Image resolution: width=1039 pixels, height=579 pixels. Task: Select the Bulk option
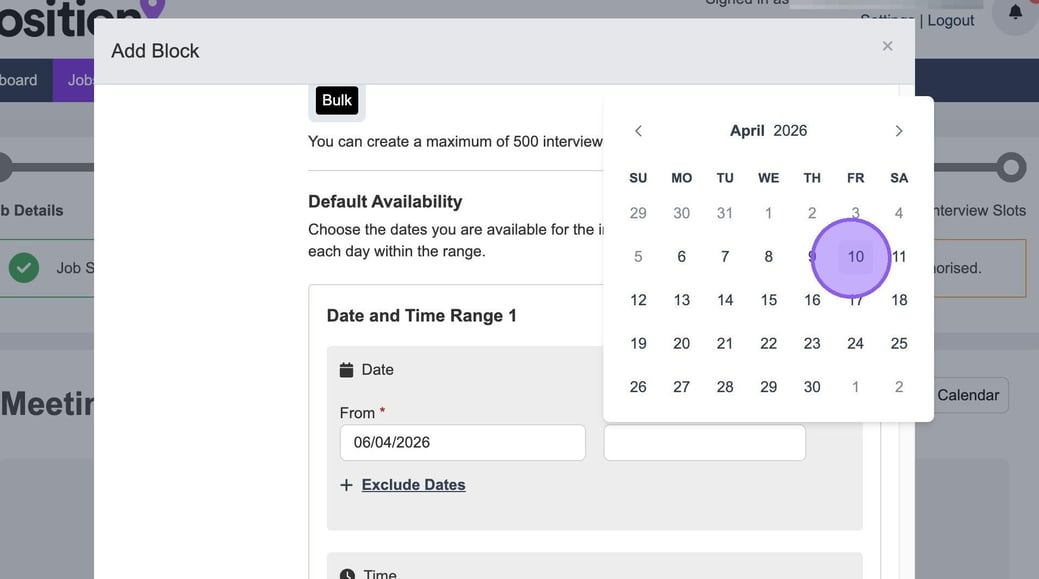click(x=337, y=100)
